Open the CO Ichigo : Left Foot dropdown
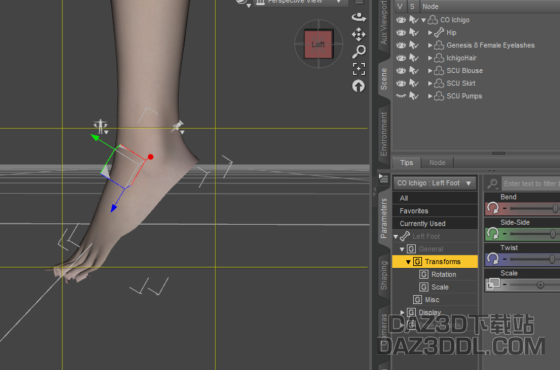The width and height of the screenshot is (560, 370). pyautogui.click(x=435, y=183)
